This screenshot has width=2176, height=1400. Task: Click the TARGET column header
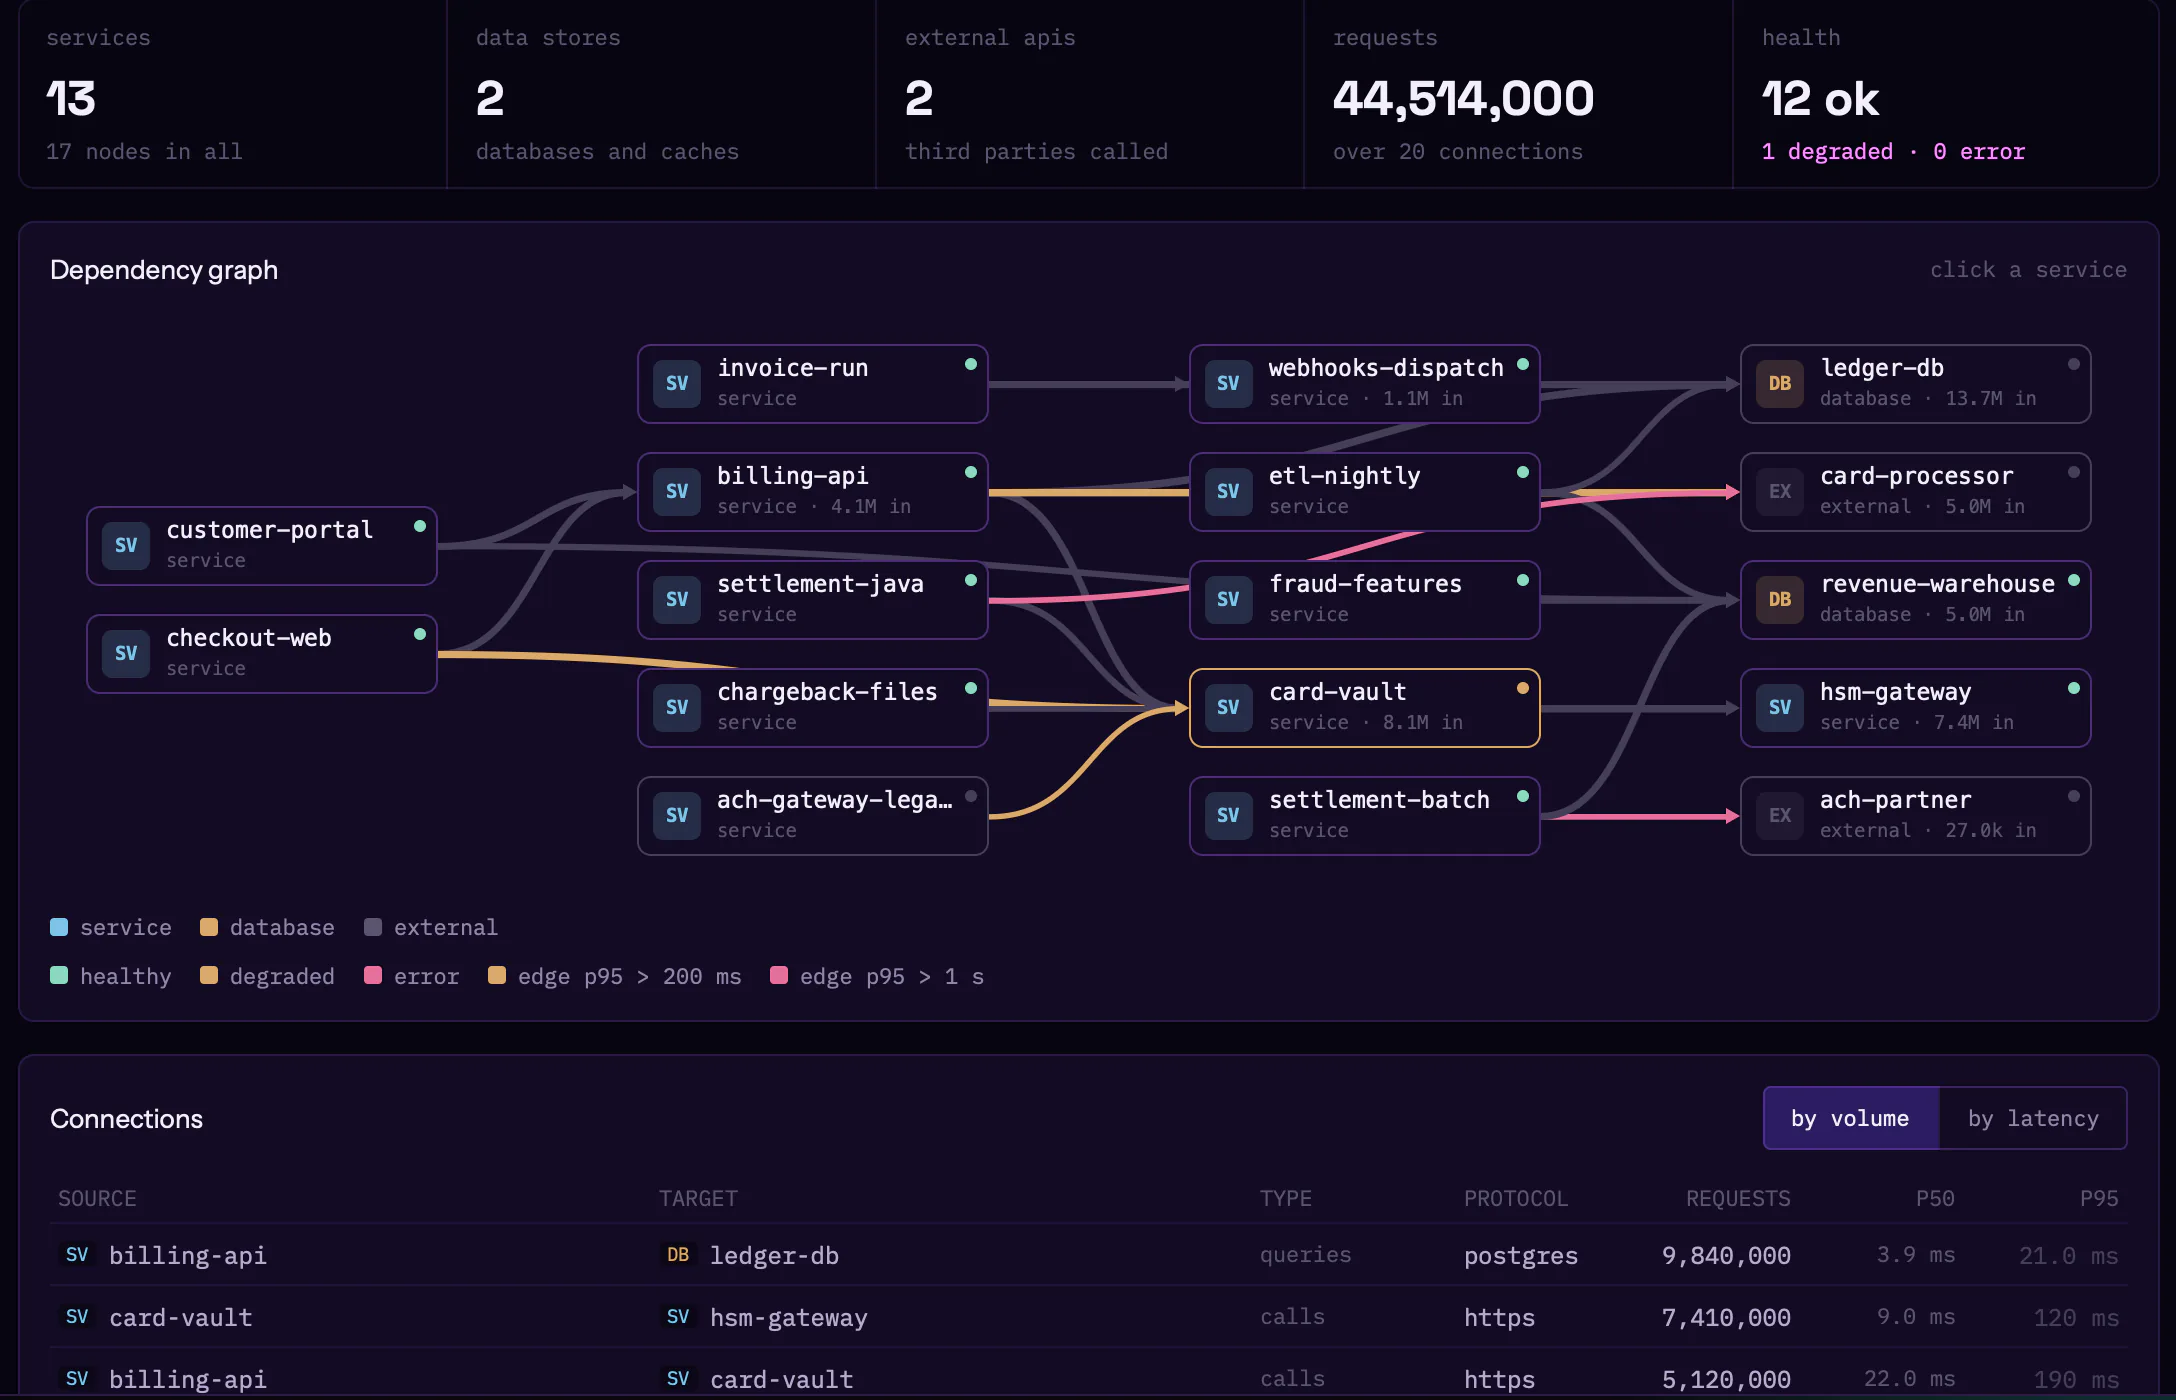pos(698,1198)
